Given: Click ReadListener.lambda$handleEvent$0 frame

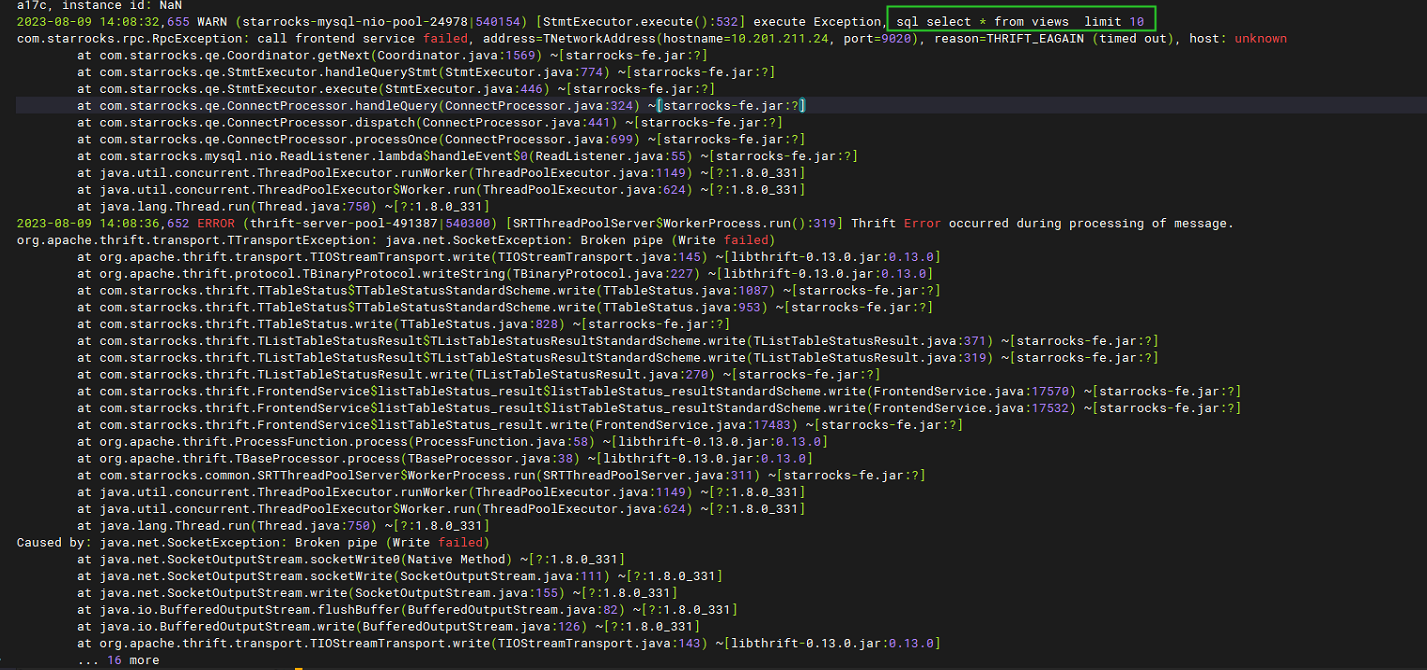Looking at the screenshot, I should pyautogui.click(x=468, y=156).
